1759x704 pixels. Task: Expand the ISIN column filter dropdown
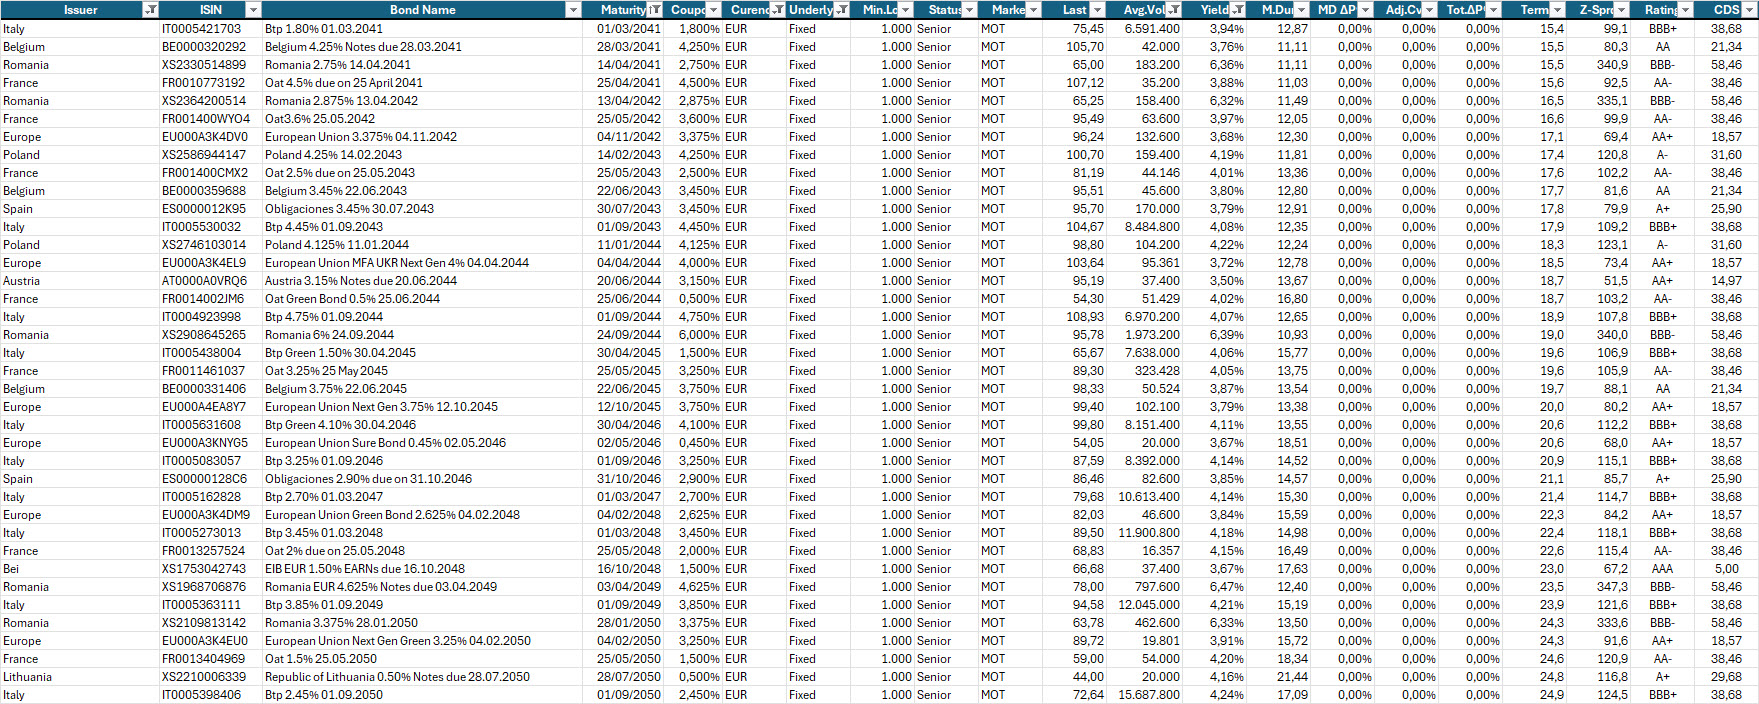pyautogui.click(x=253, y=10)
